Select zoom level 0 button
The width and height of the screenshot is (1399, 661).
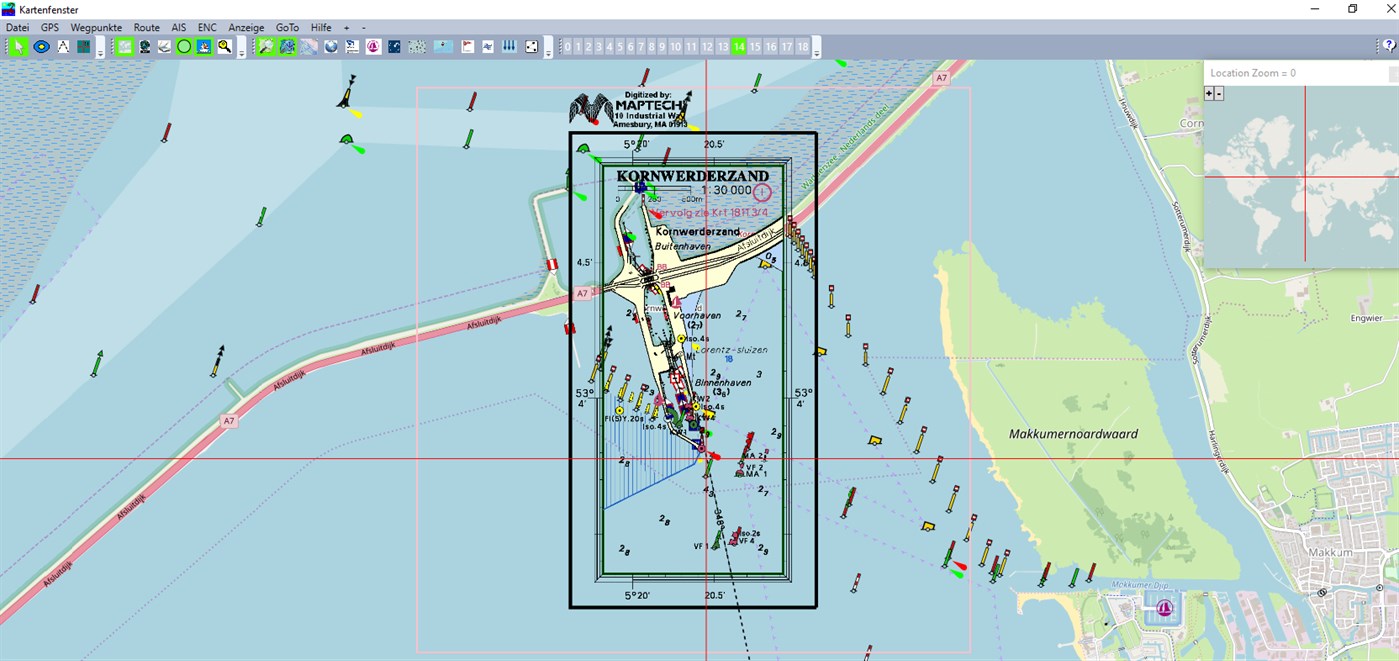point(567,46)
